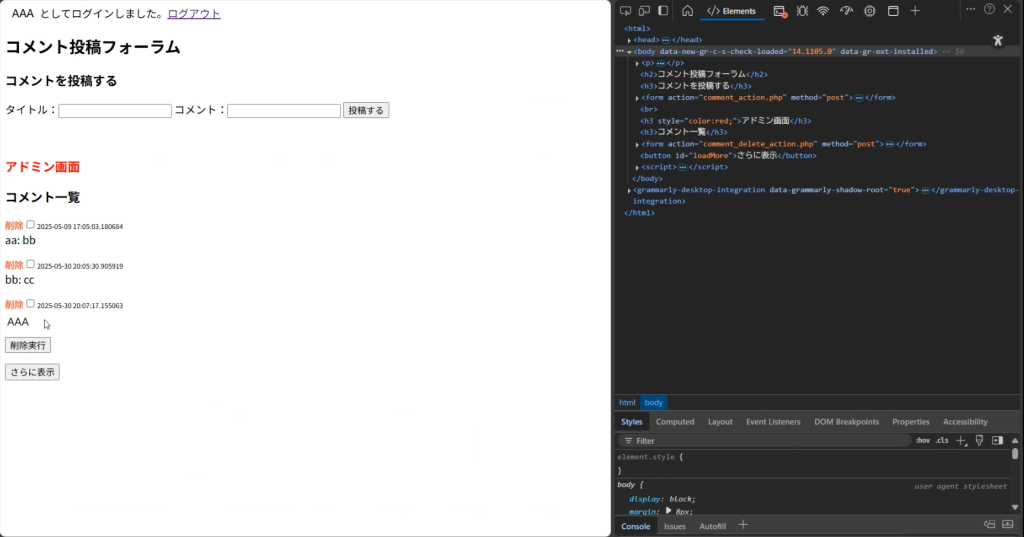Select html in the DOM breadcrumb
Image resolution: width=1024 pixels, height=537 pixels.
(x=627, y=402)
